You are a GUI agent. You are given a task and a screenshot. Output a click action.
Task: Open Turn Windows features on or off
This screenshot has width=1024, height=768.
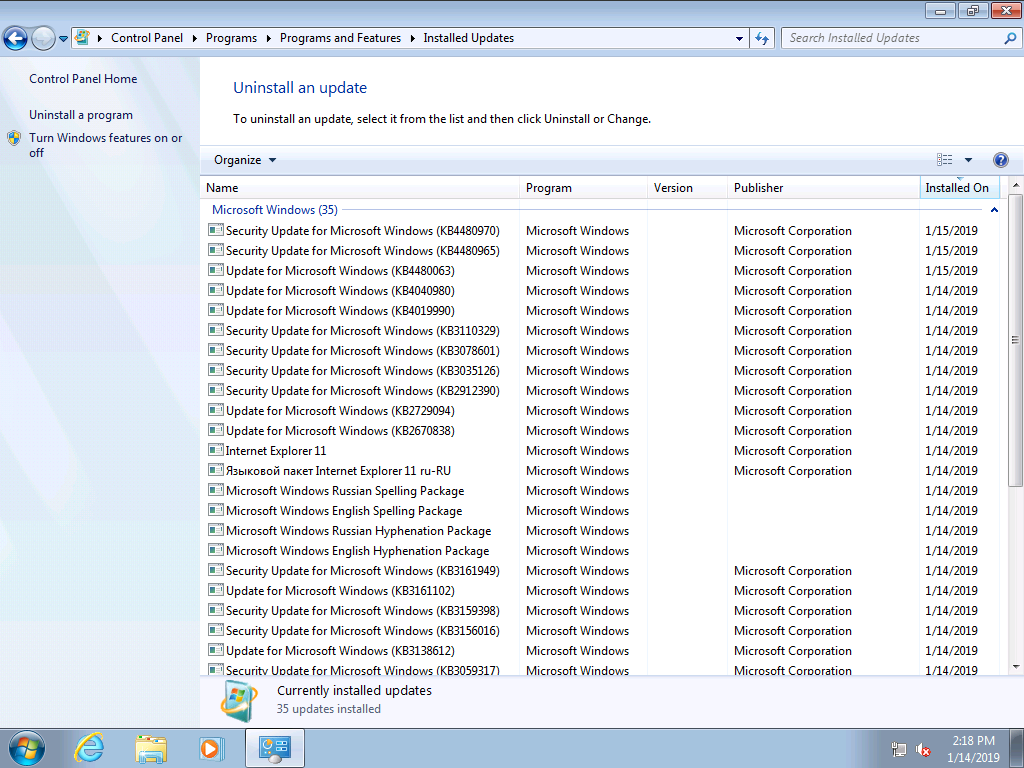click(106, 145)
